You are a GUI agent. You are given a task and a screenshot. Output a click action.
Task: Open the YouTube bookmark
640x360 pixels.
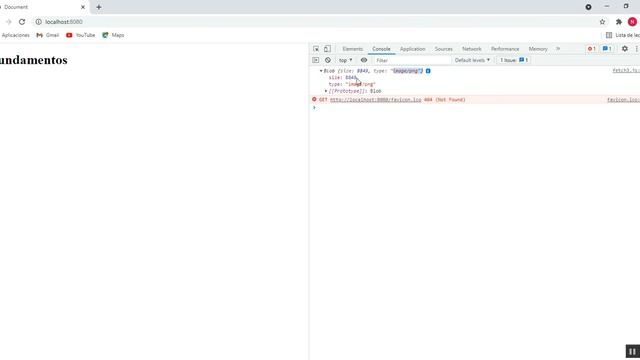[80, 35]
